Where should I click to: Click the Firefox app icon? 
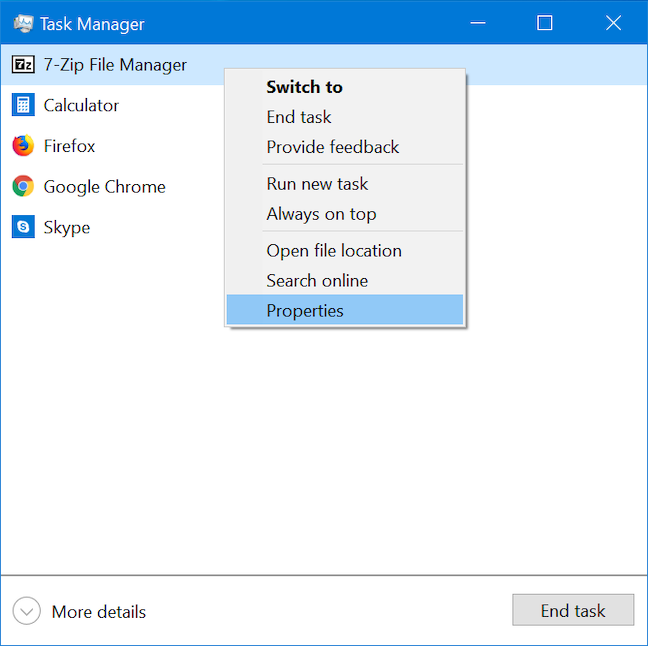23,145
